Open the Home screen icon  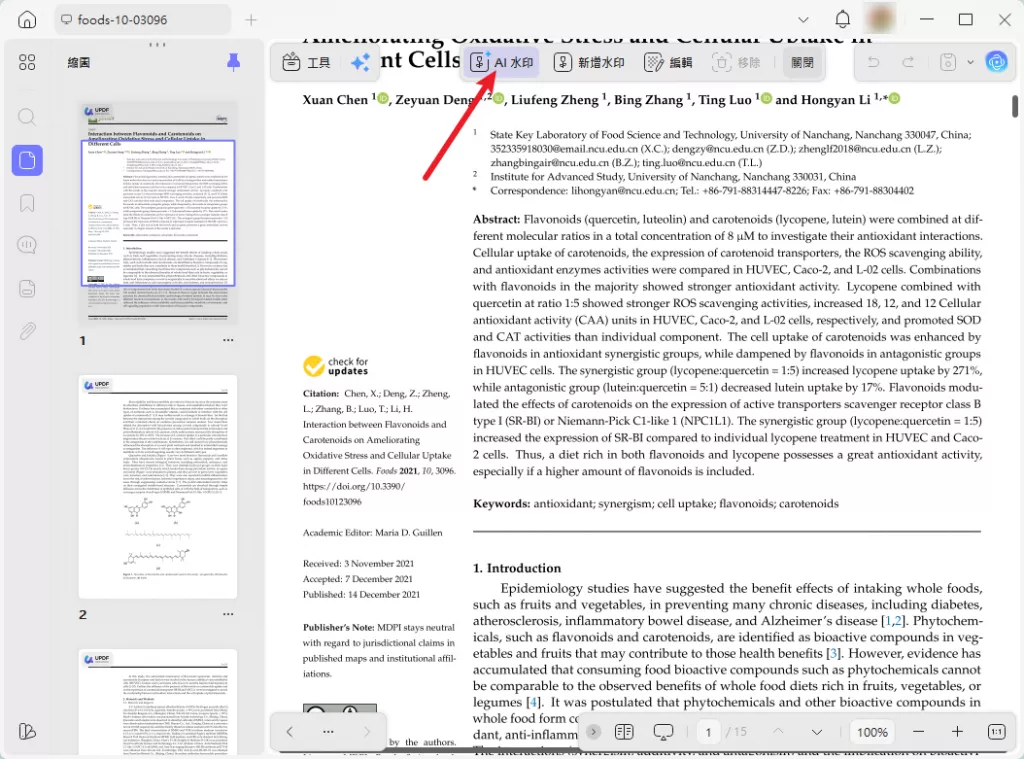coord(27,20)
